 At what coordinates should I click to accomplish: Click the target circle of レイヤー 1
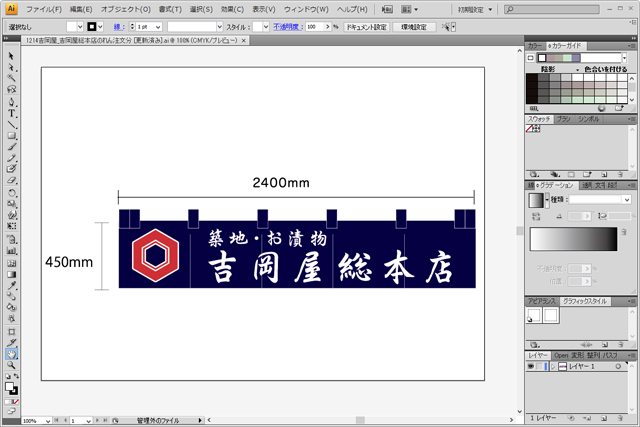tap(617, 368)
